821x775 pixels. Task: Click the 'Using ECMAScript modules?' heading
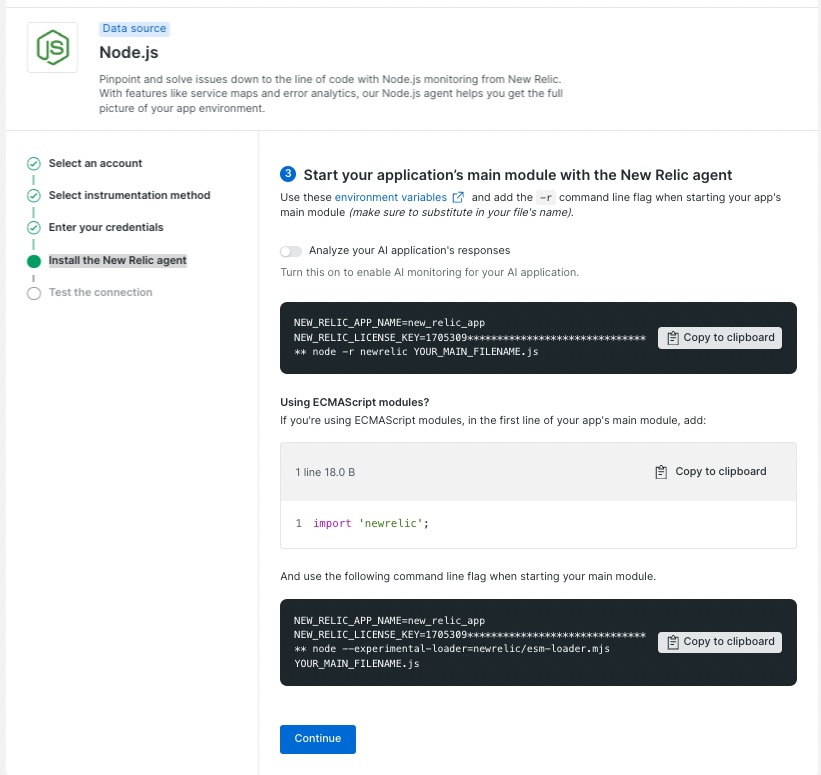pyautogui.click(x=354, y=402)
